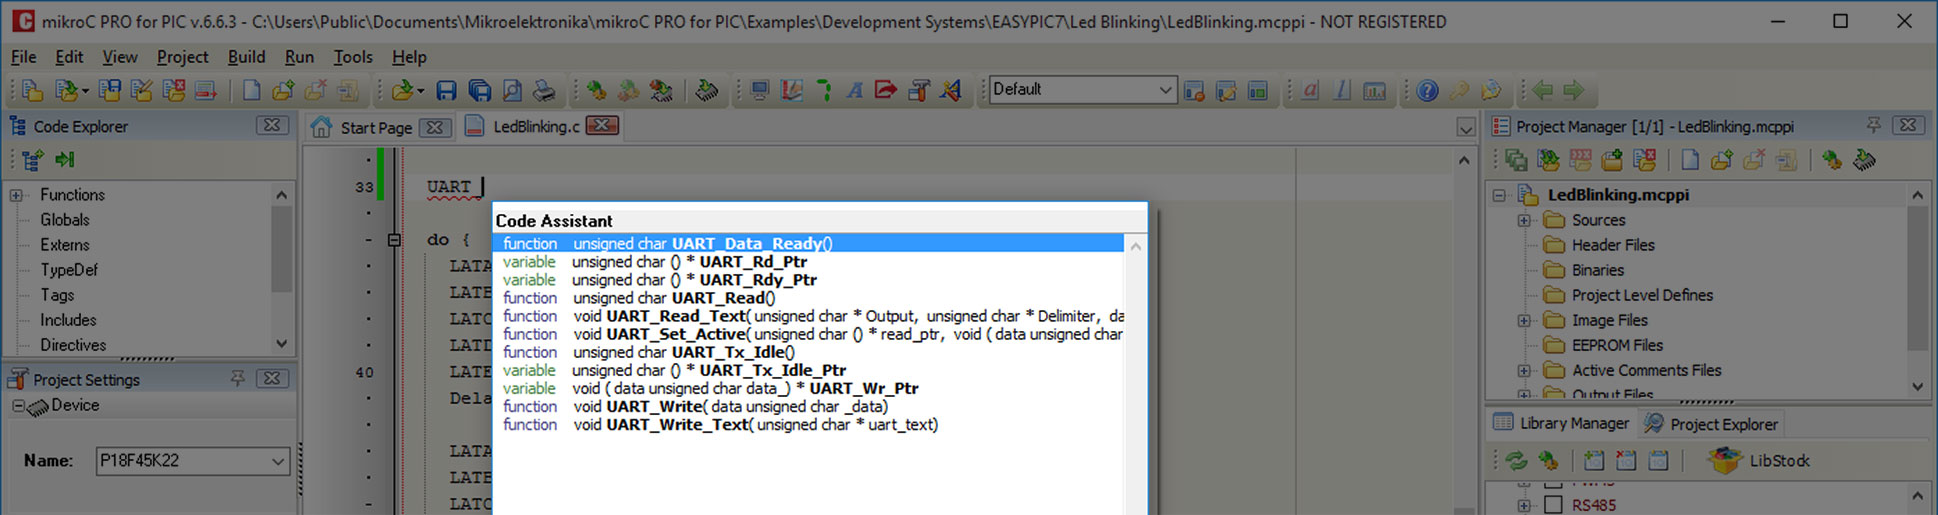The height and width of the screenshot is (515, 1938).
Task: Expand the Image Files folder node
Action: [1524, 320]
